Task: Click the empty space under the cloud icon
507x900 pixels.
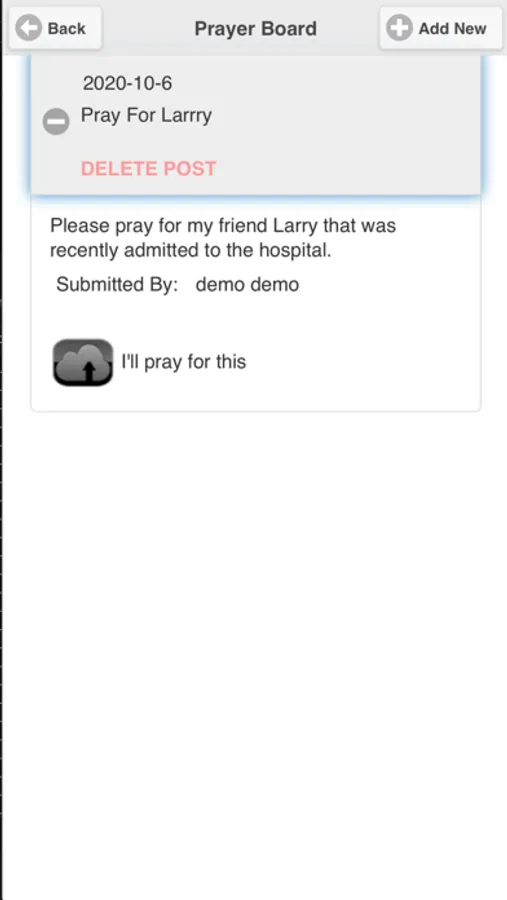Action: pyautogui.click(x=83, y=399)
